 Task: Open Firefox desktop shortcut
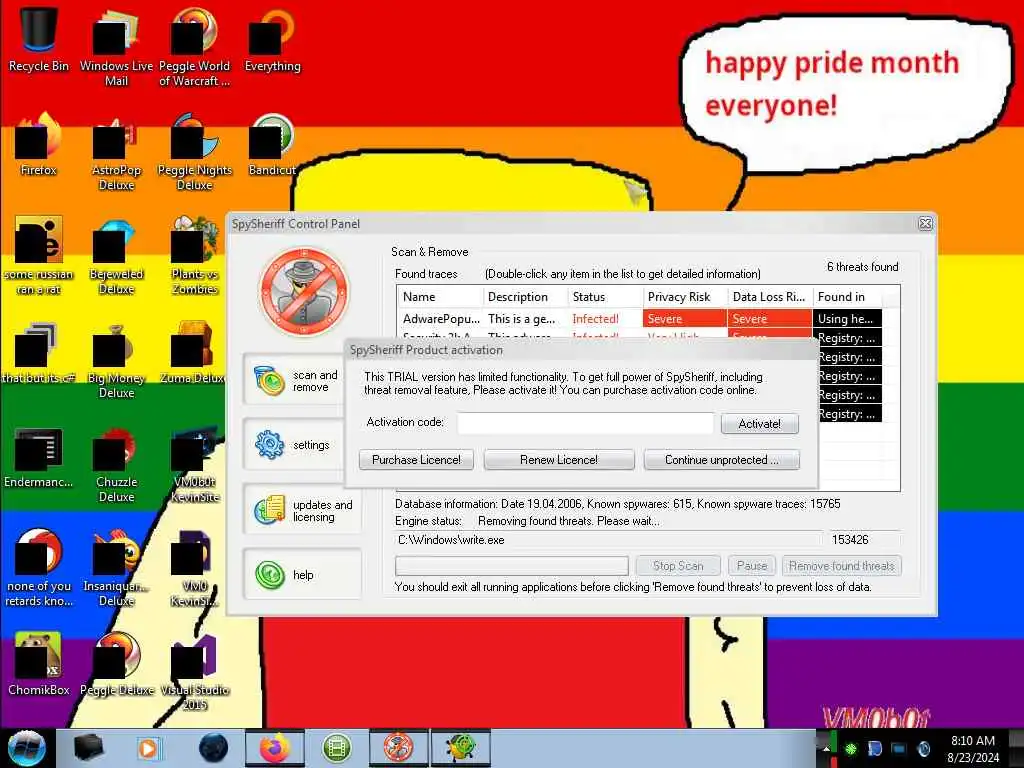point(39,144)
